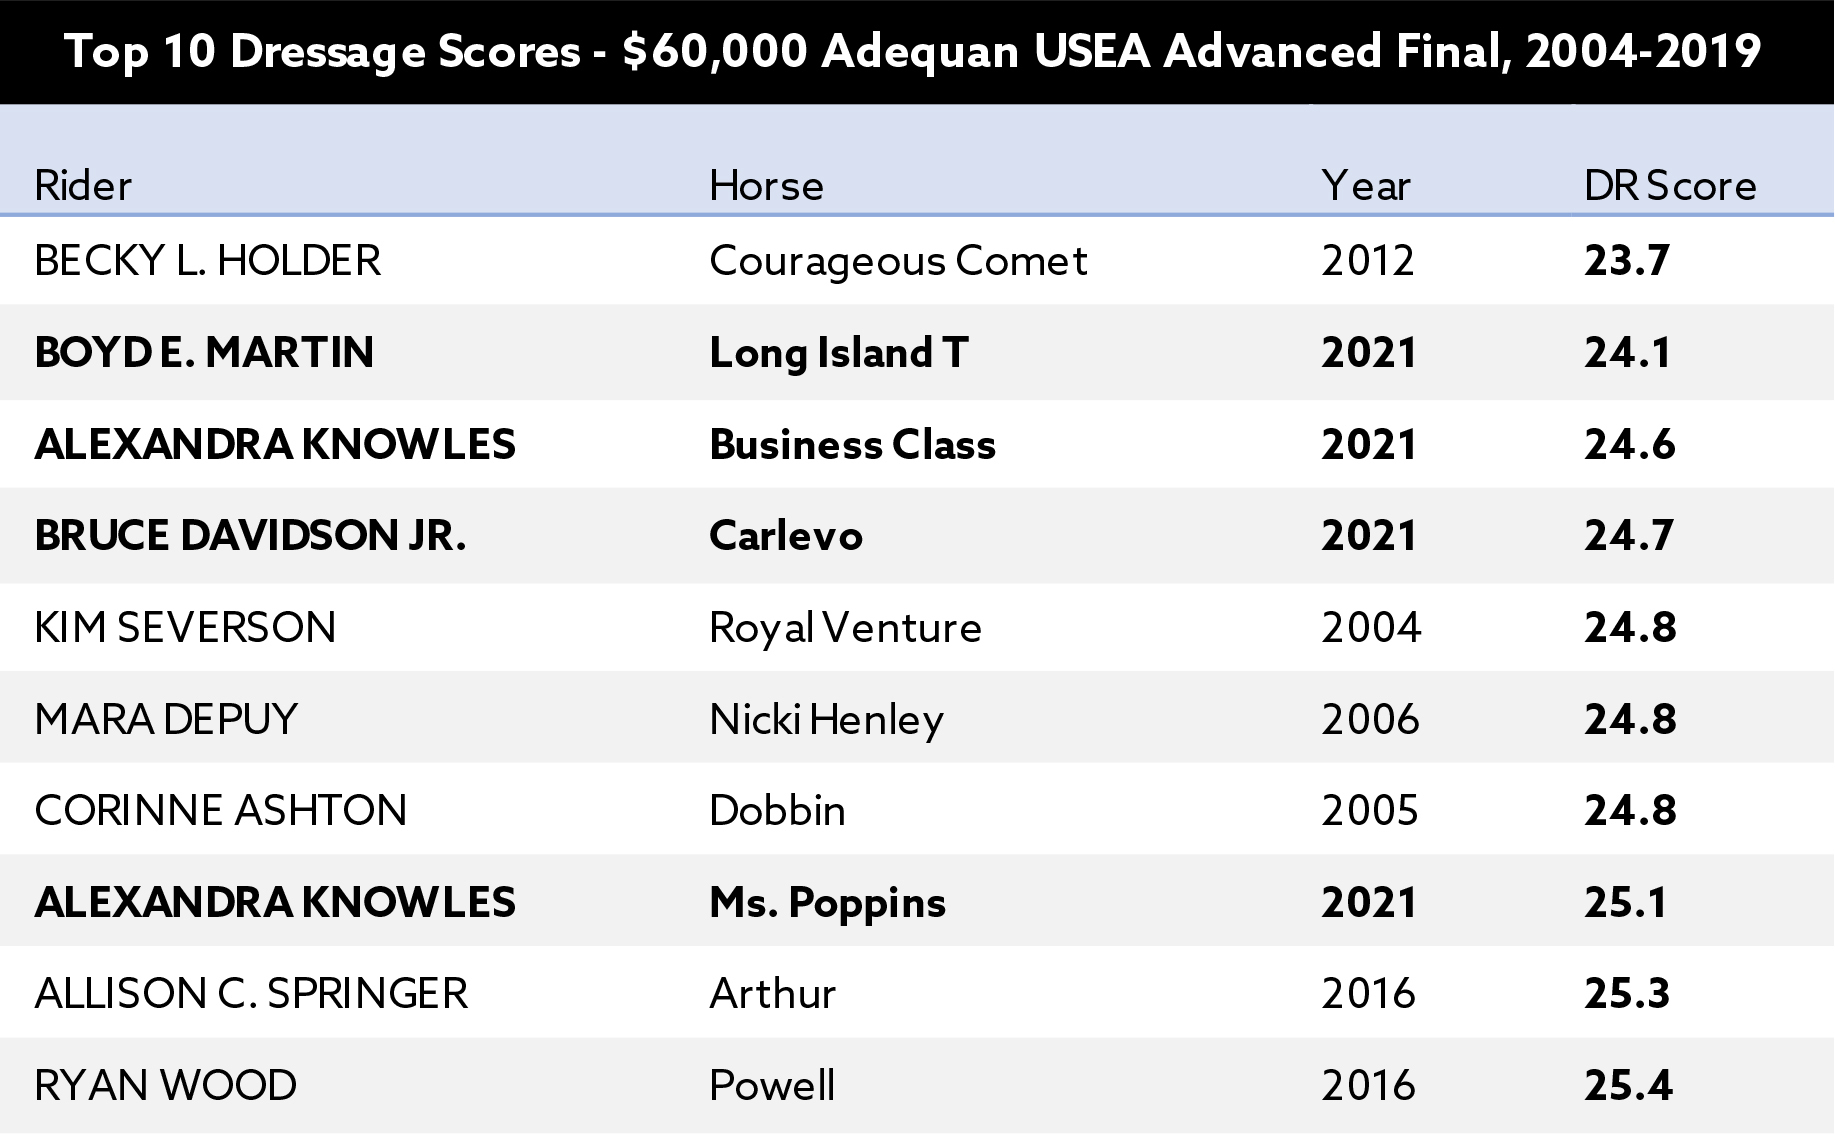Click the Horse column header
This screenshot has width=1835, height=1134.
pos(766,186)
